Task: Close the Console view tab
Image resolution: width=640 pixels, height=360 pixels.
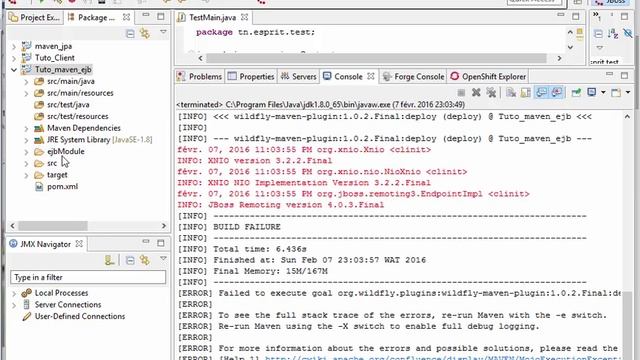Action: pyautogui.click(x=371, y=76)
